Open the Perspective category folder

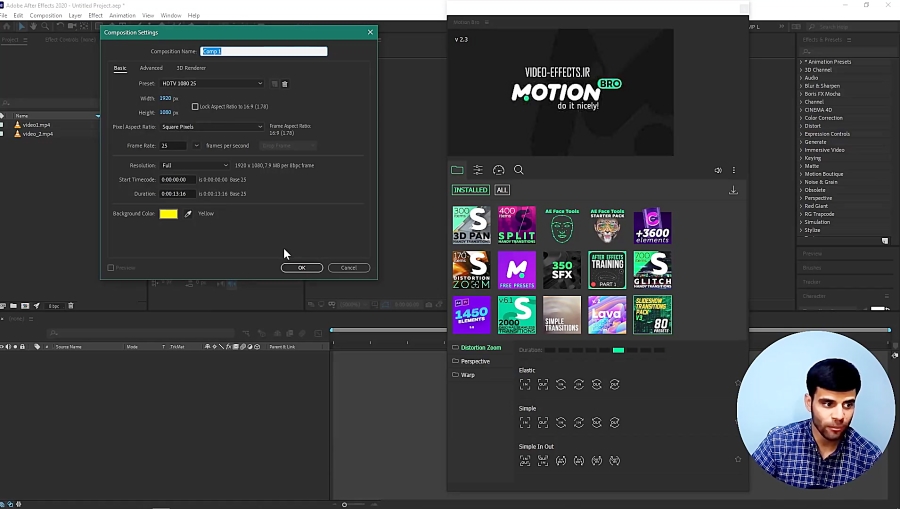coord(475,362)
